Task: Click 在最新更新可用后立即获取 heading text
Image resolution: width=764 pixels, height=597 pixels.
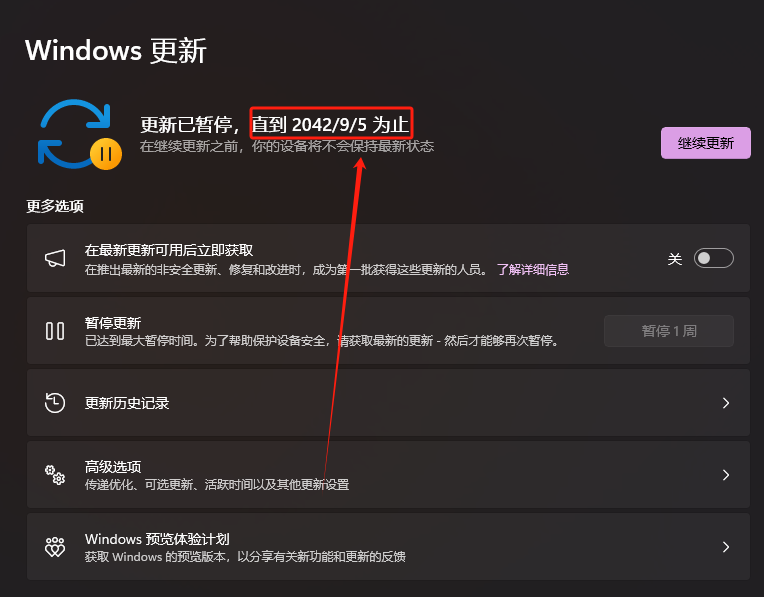Action: coord(169,250)
